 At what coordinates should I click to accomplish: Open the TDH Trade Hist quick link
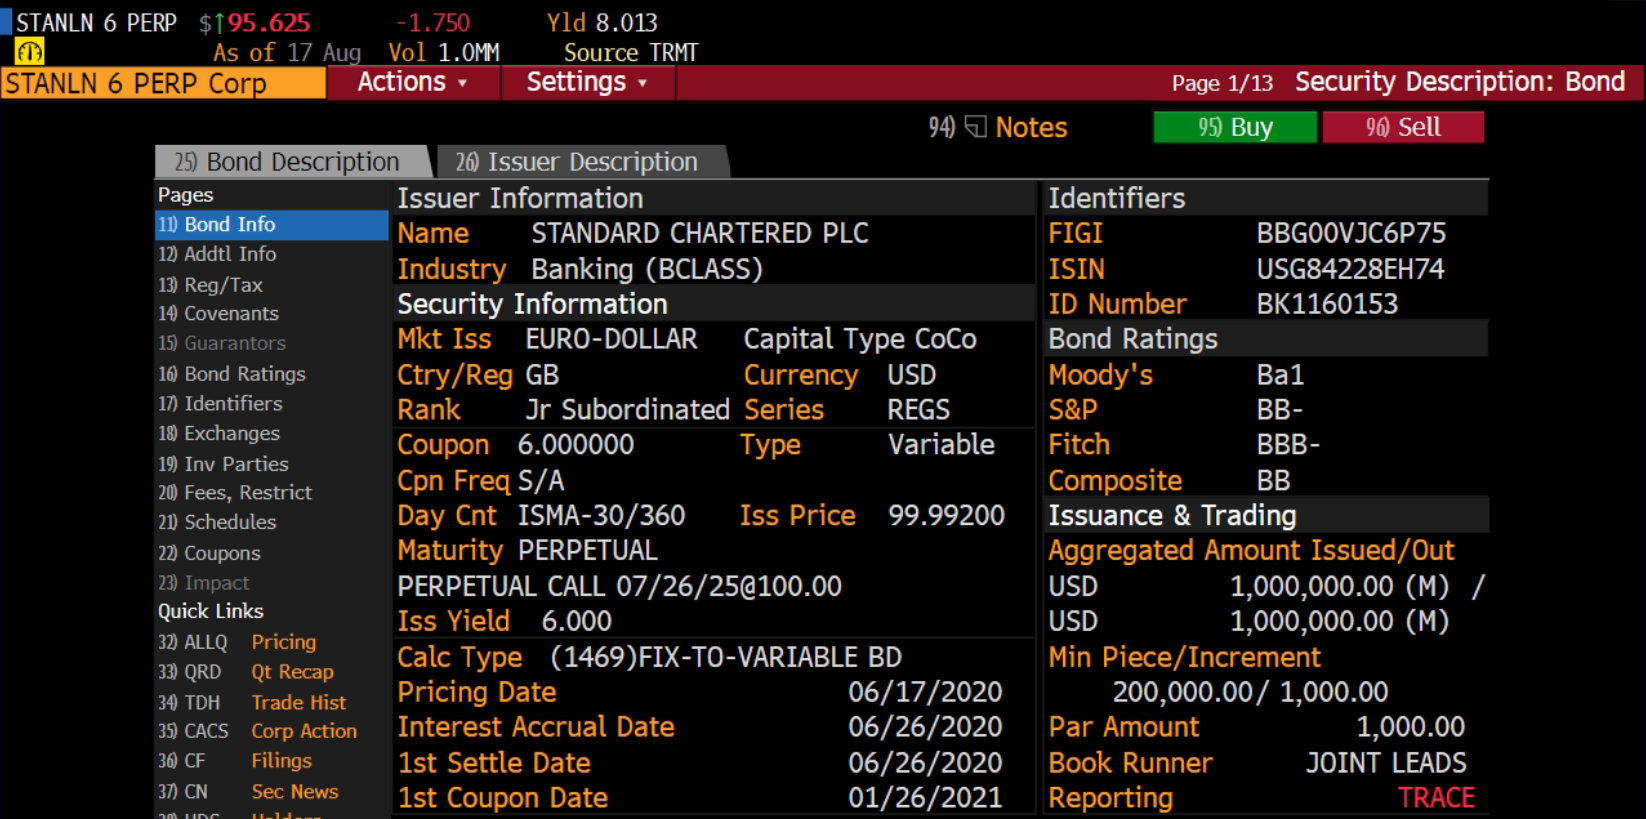(x=252, y=702)
